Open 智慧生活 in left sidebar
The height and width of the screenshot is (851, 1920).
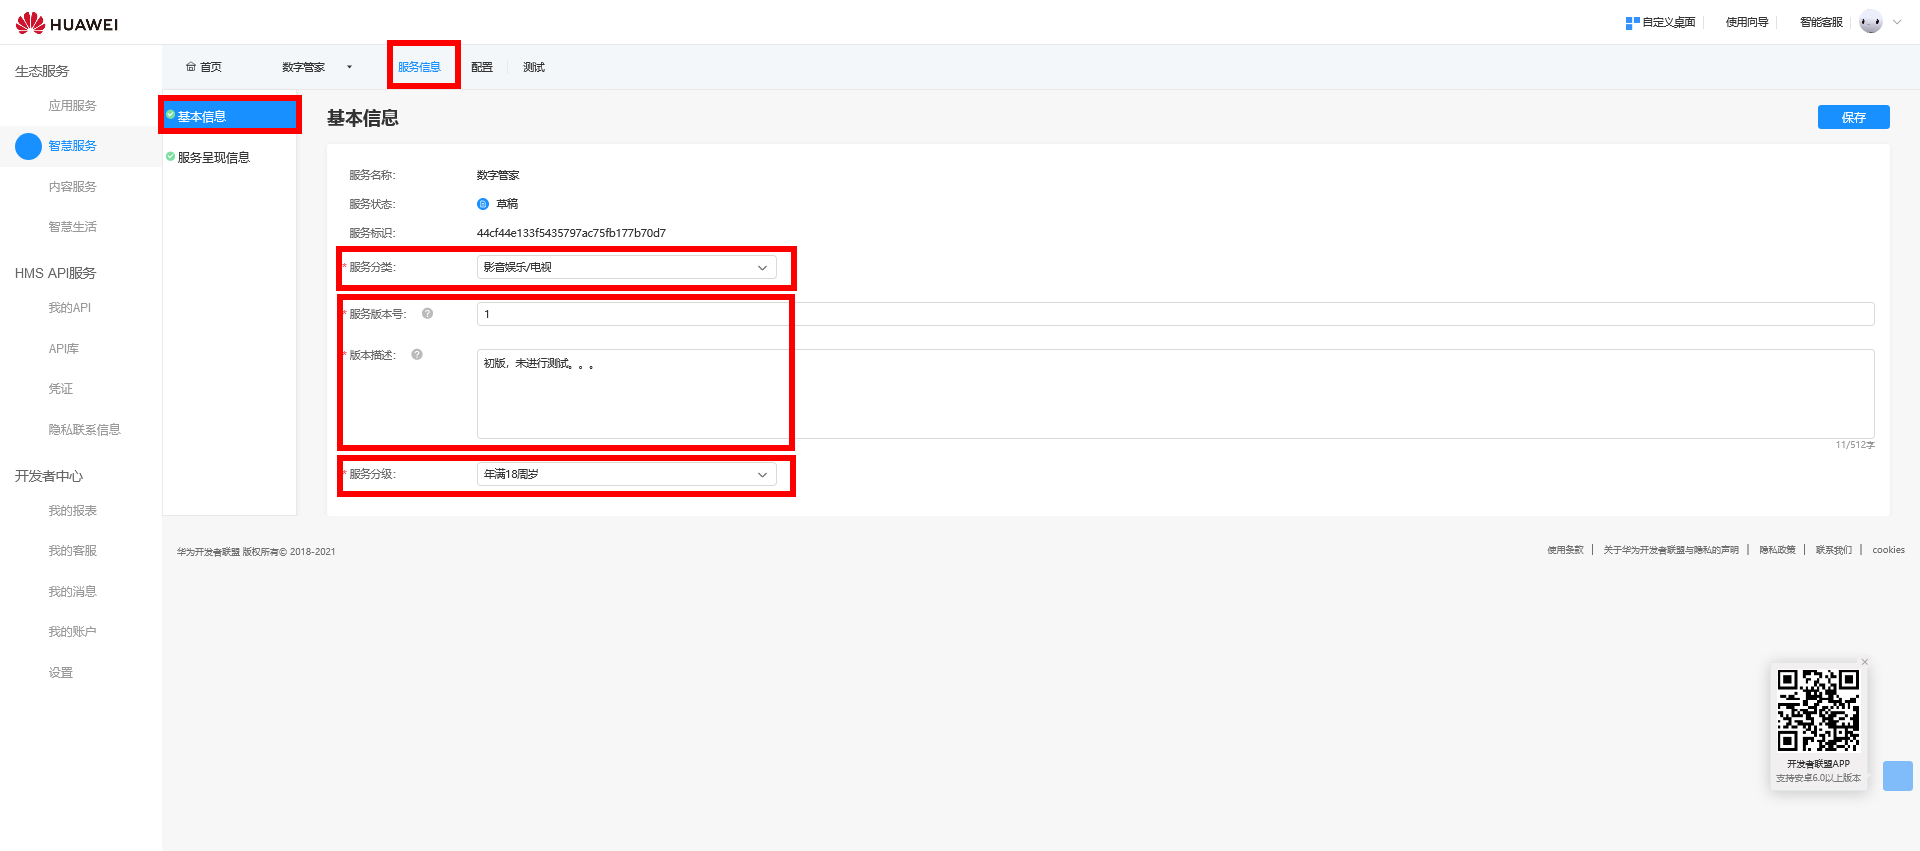tap(72, 227)
